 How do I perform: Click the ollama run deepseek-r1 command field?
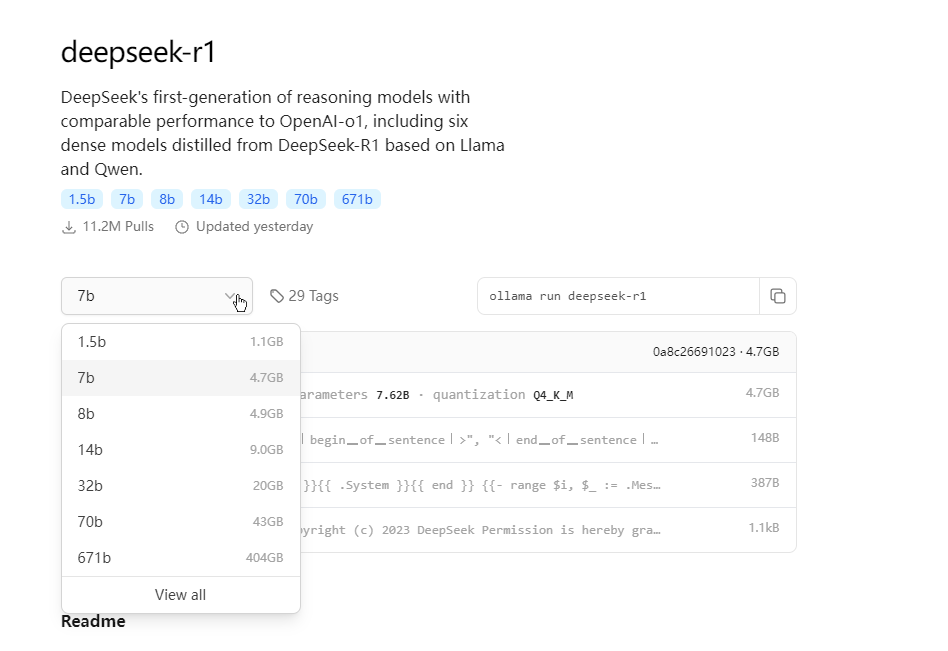[x=618, y=296]
